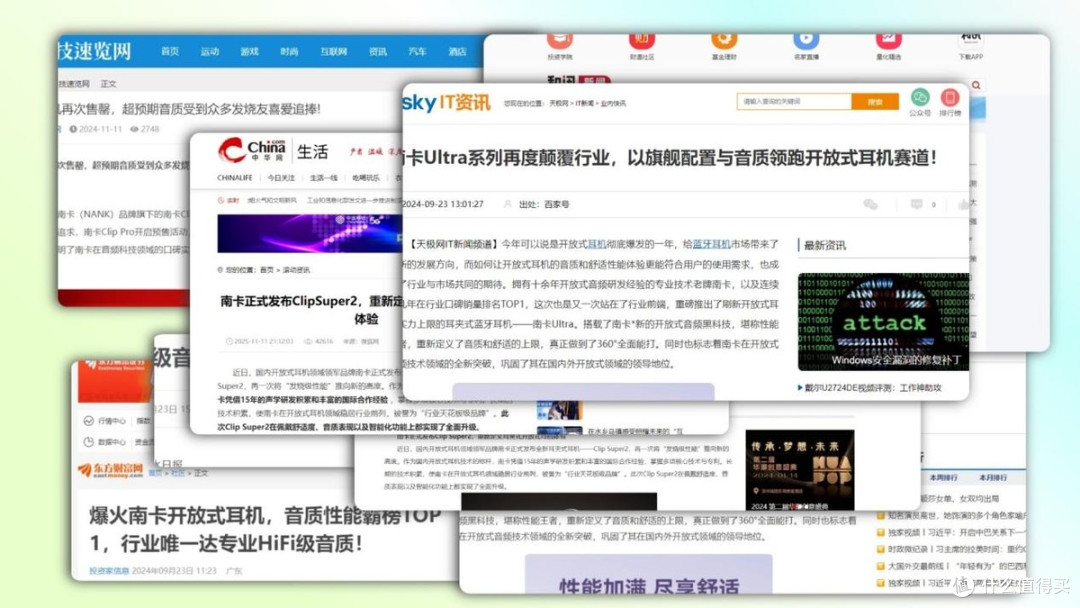This screenshot has height=608, width=1080.
Task: Open 酒店 in 技速览网 navigation bar
Action: 457,52
